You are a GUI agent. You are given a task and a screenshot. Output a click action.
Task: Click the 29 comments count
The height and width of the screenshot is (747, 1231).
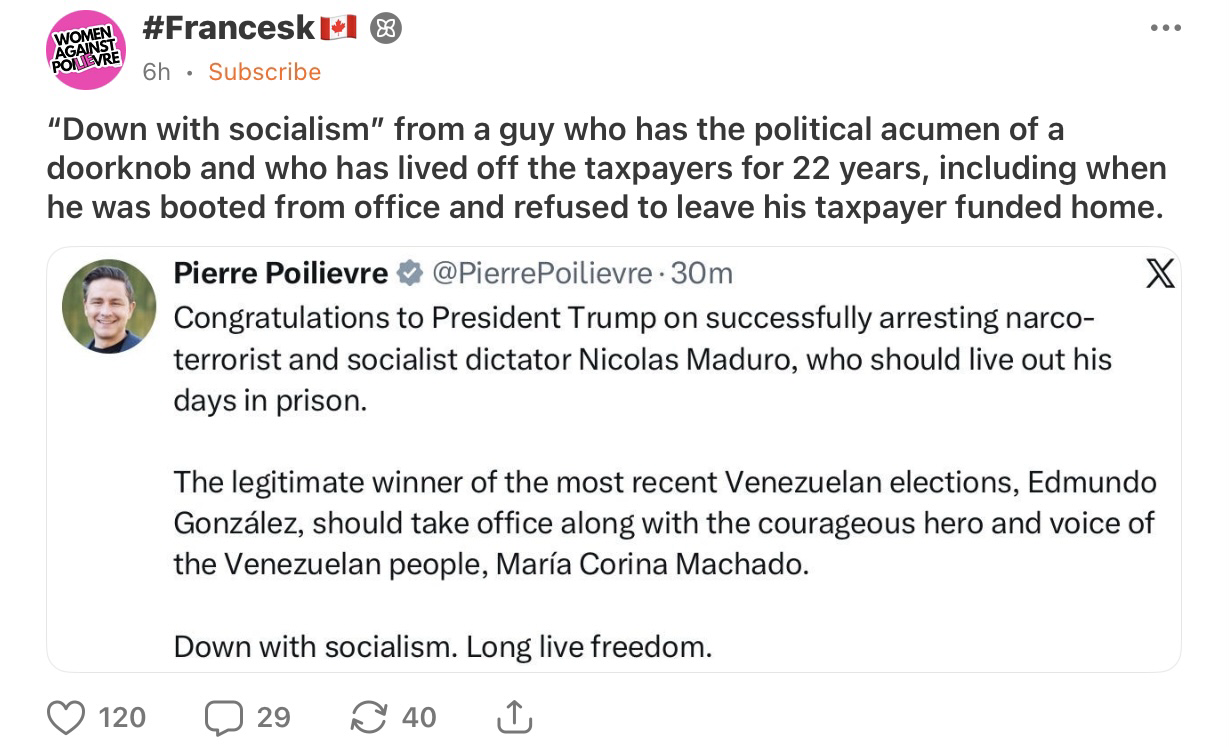coord(273,717)
